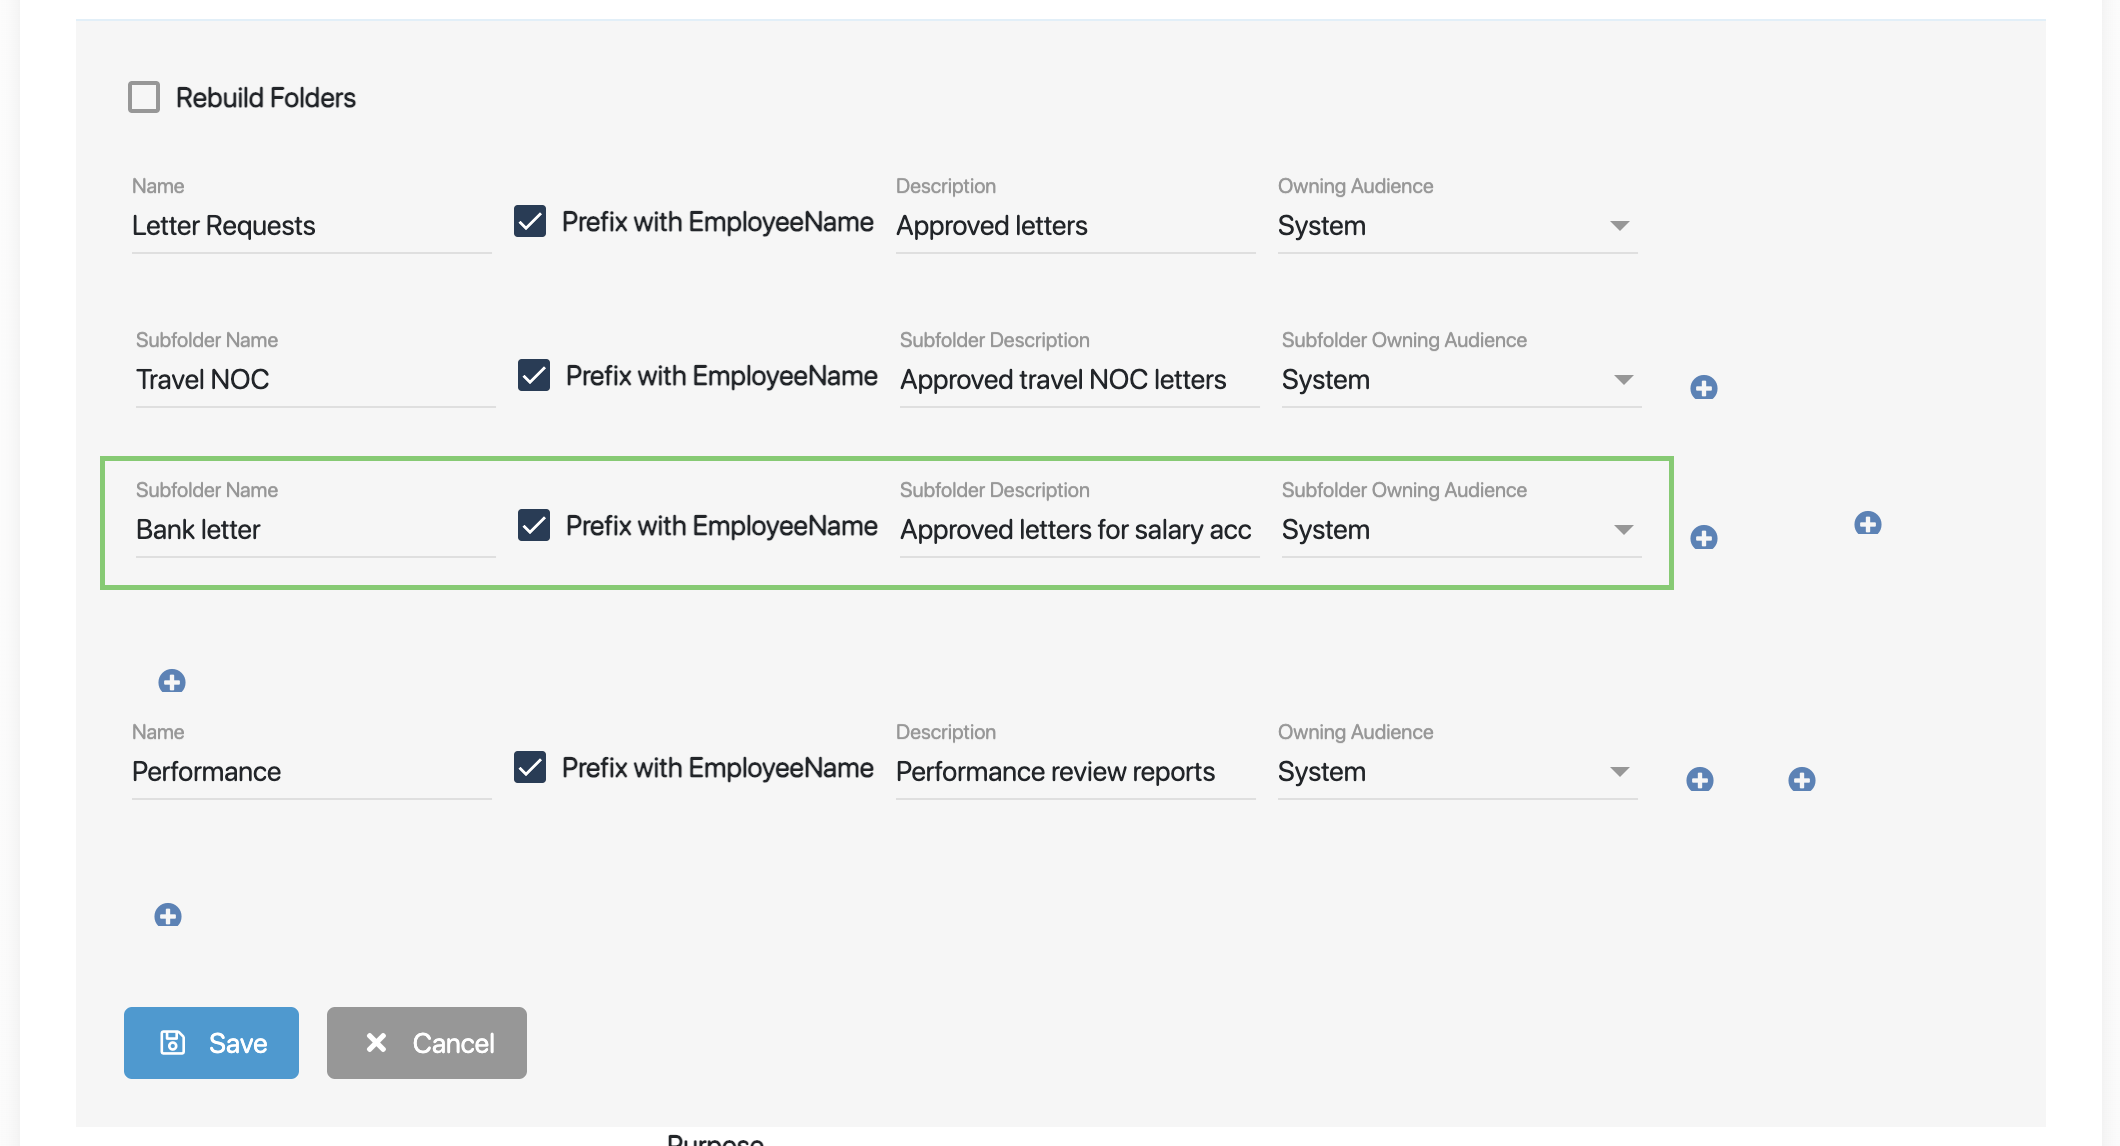Click the plus icon next to Performance row
2120x1146 pixels.
(x=1700, y=779)
